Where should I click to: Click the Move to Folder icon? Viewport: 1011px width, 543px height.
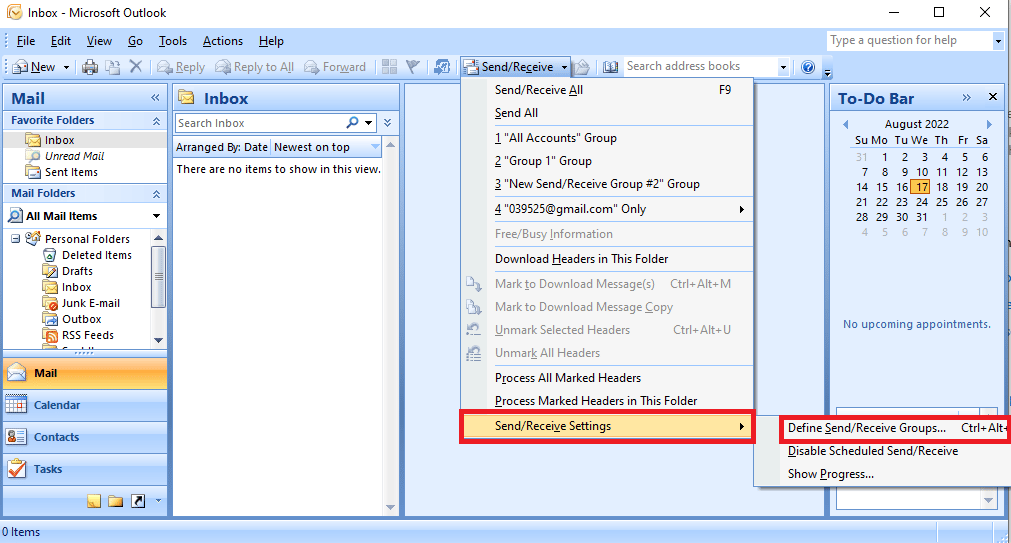[113, 66]
